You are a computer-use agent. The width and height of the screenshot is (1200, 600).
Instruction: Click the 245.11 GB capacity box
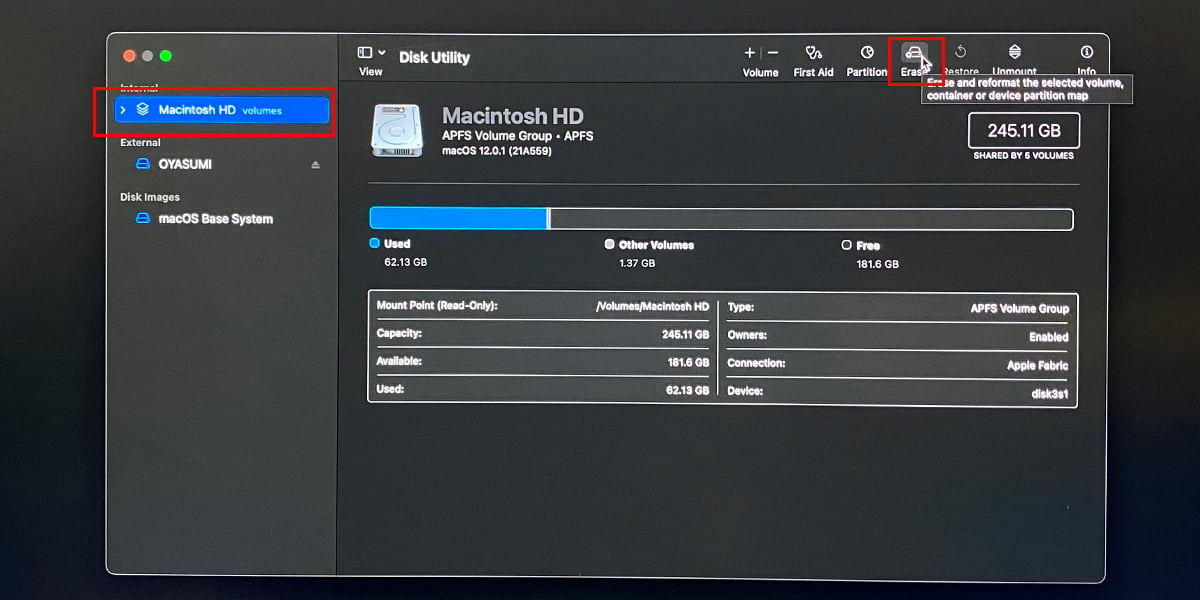pos(1023,130)
